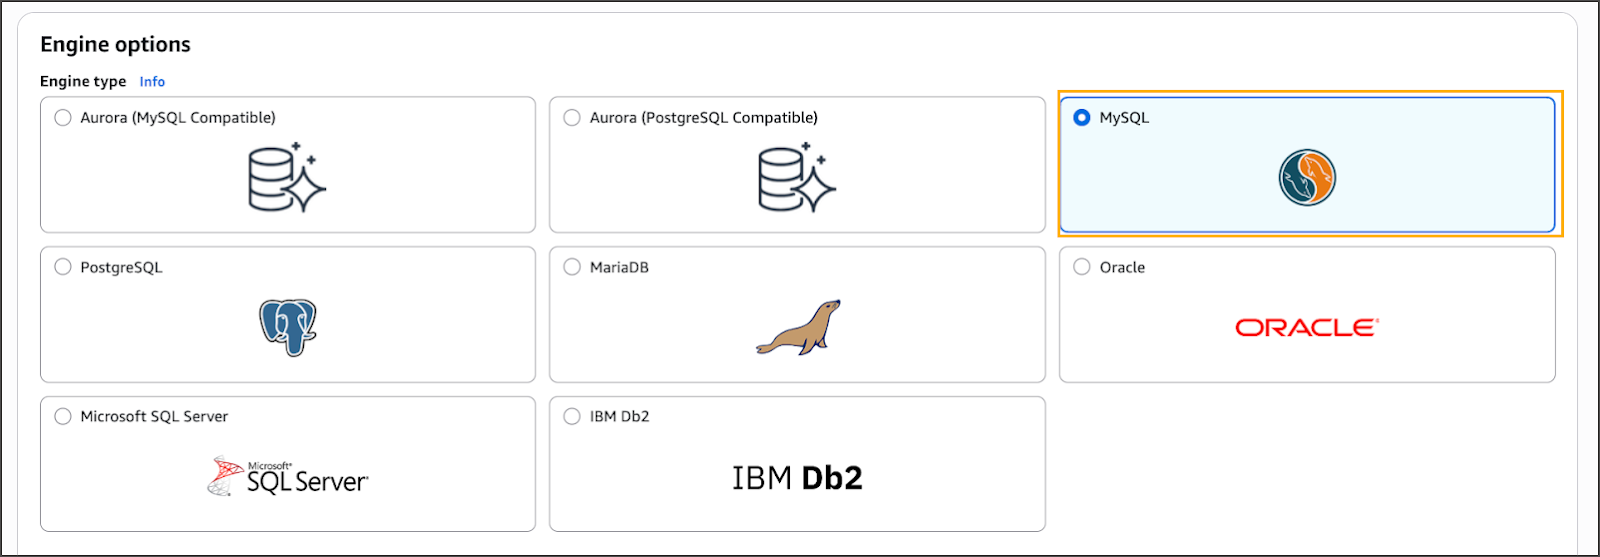Choose the PostgreSQL radio button
1600x557 pixels.
pos(63,267)
